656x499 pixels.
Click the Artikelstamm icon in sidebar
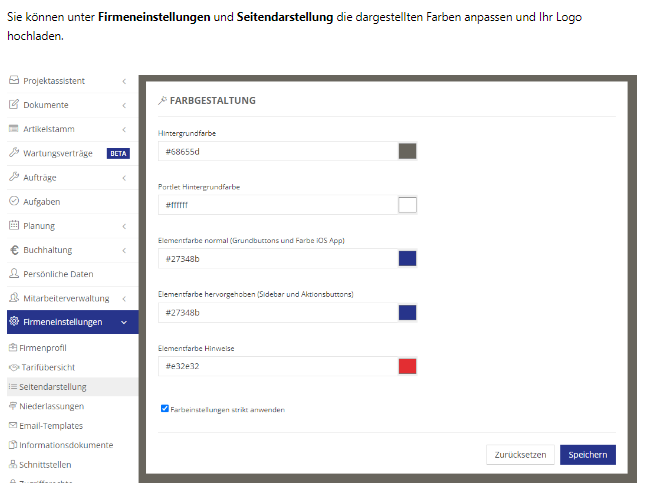14,129
